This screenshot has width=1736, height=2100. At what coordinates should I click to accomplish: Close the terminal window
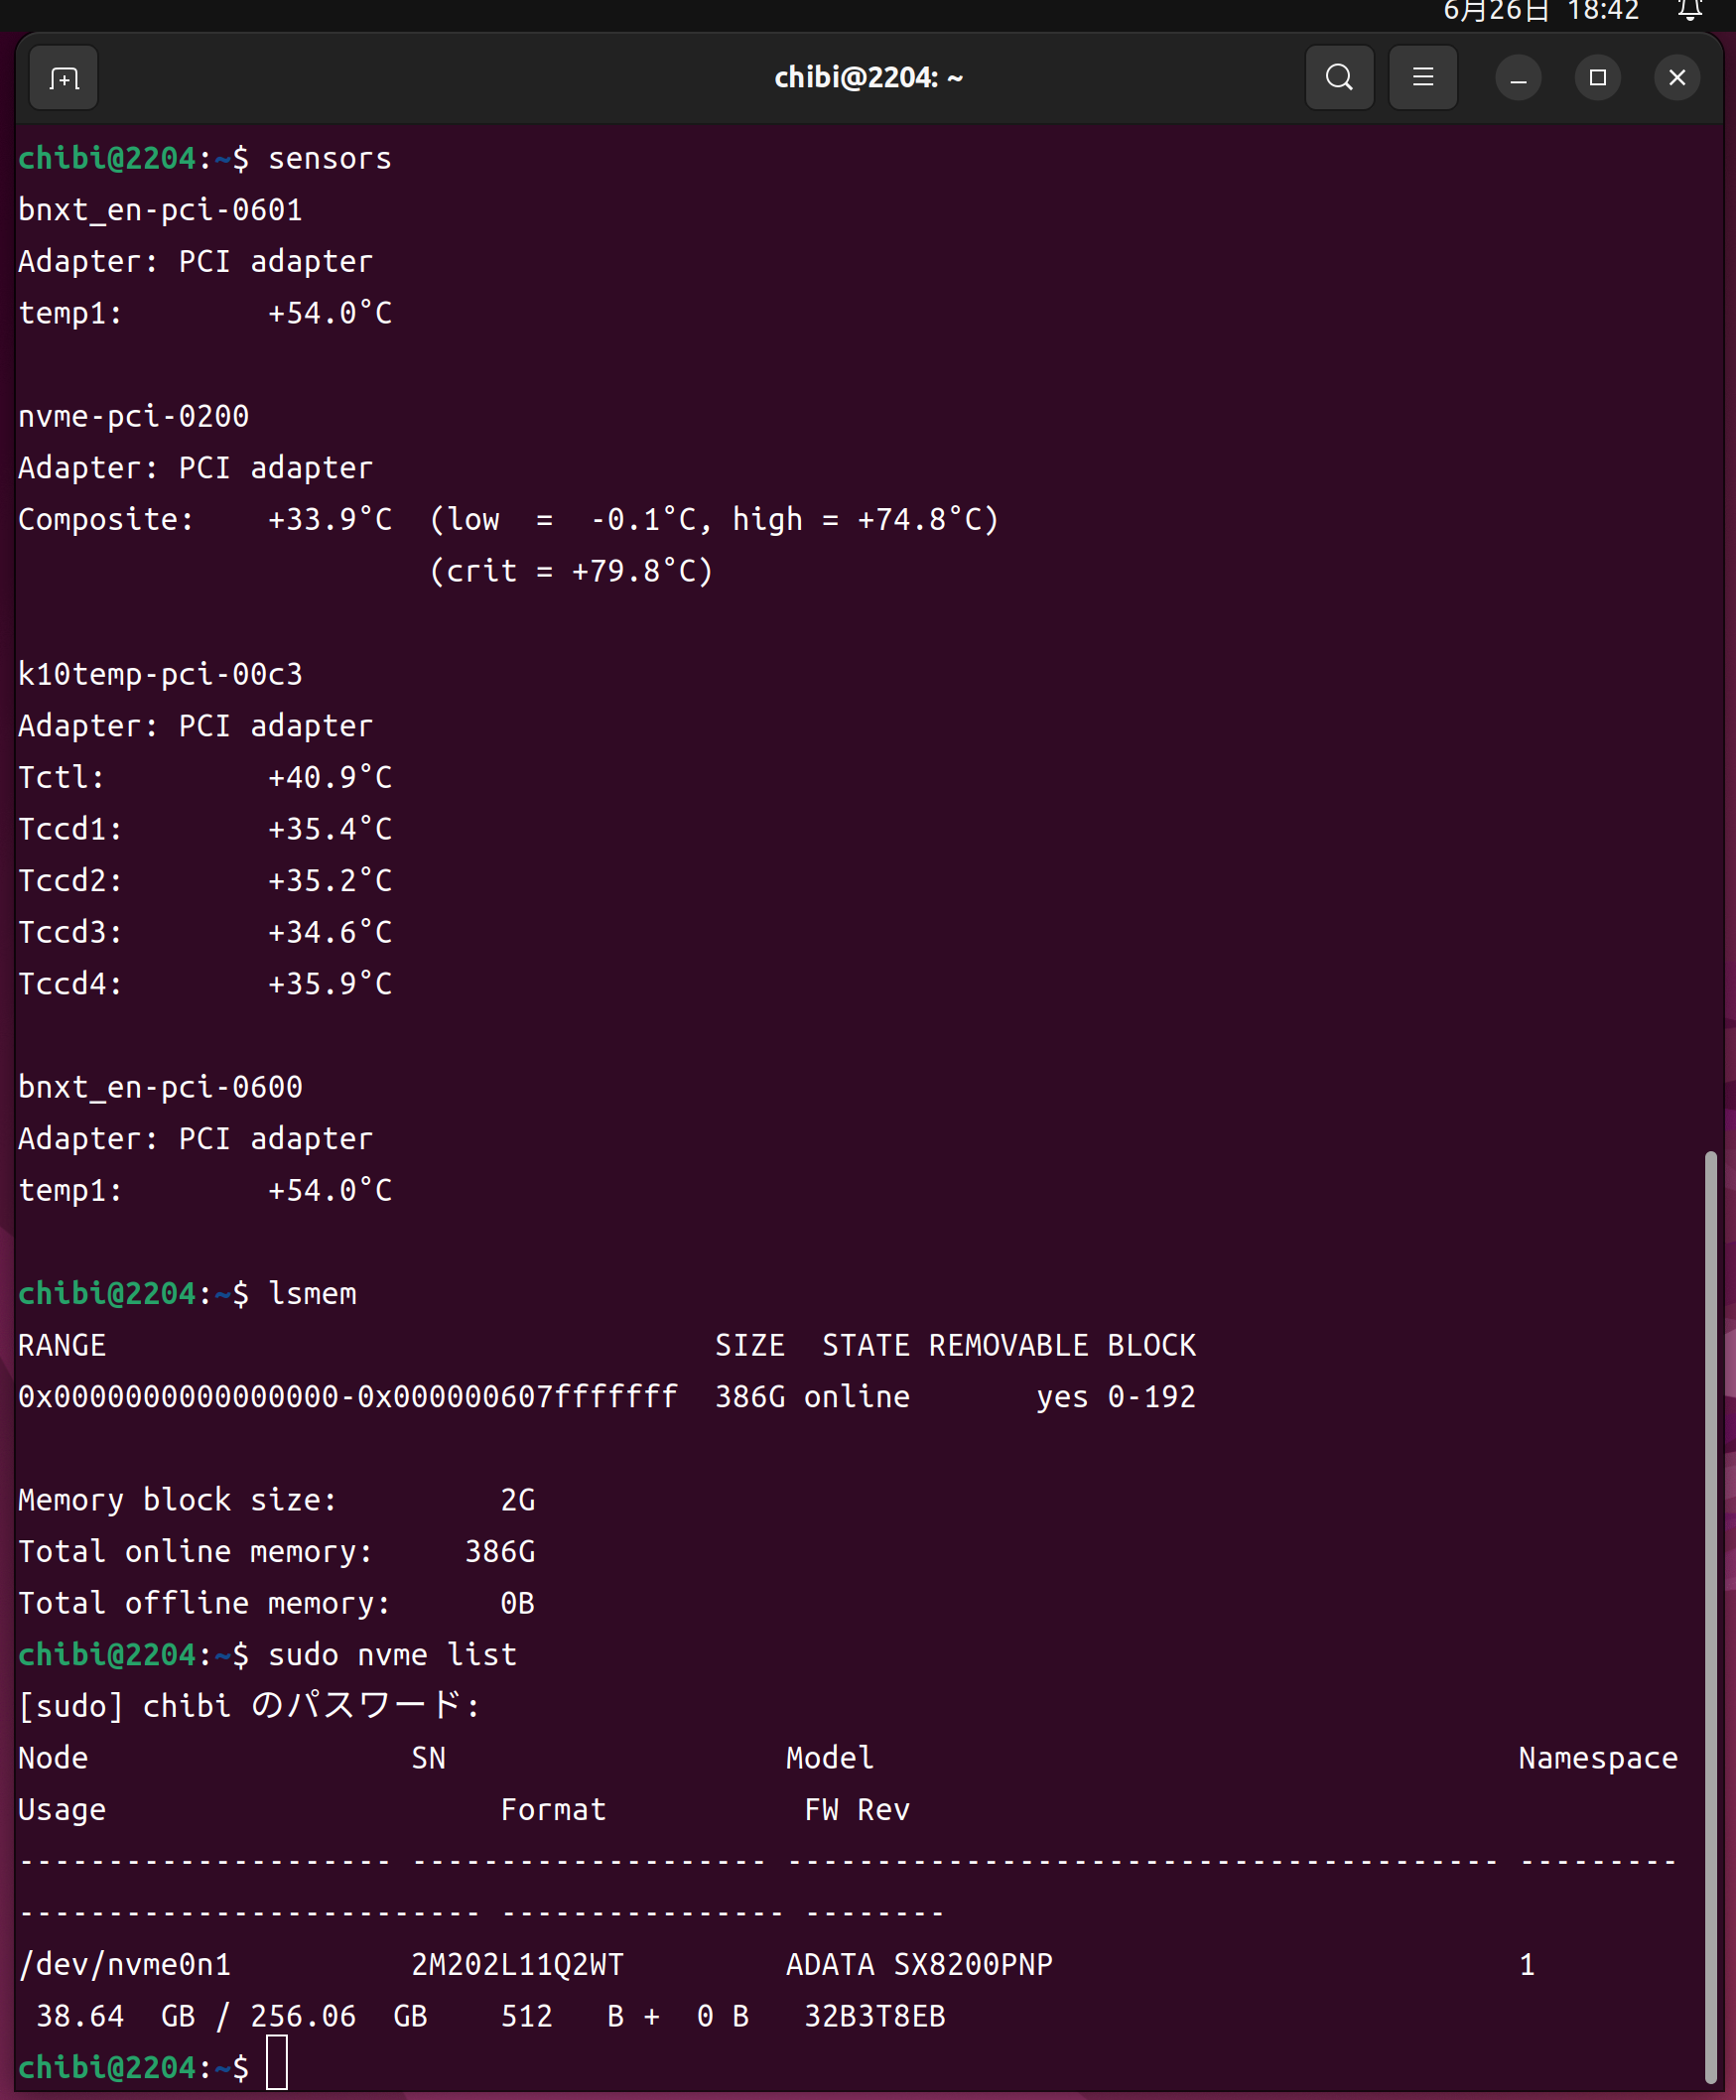click(x=1677, y=78)
